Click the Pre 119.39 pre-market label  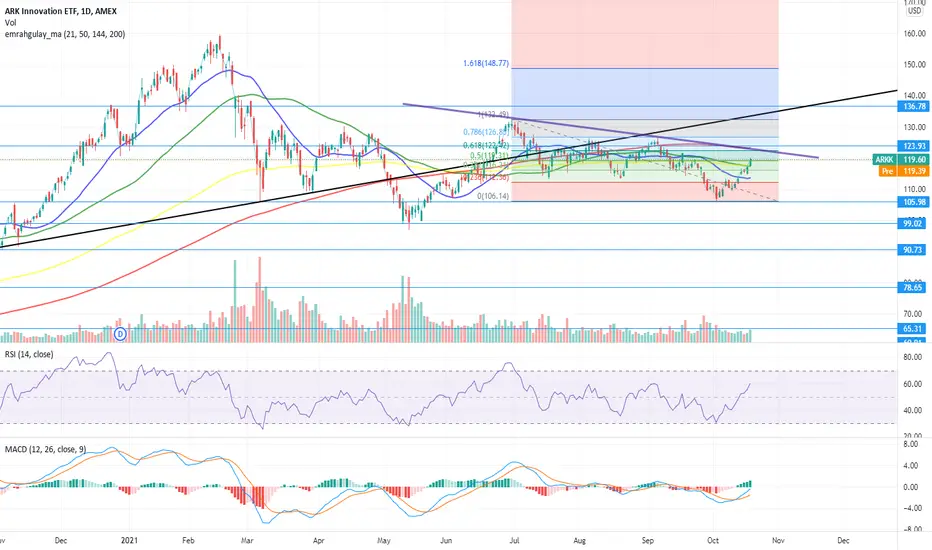click(904, 171)
